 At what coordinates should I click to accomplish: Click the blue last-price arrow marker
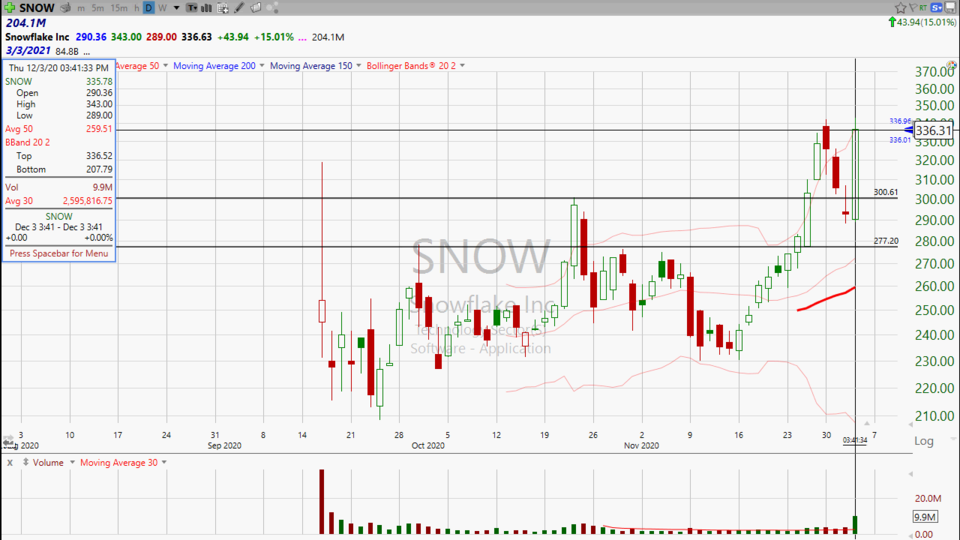909,130
